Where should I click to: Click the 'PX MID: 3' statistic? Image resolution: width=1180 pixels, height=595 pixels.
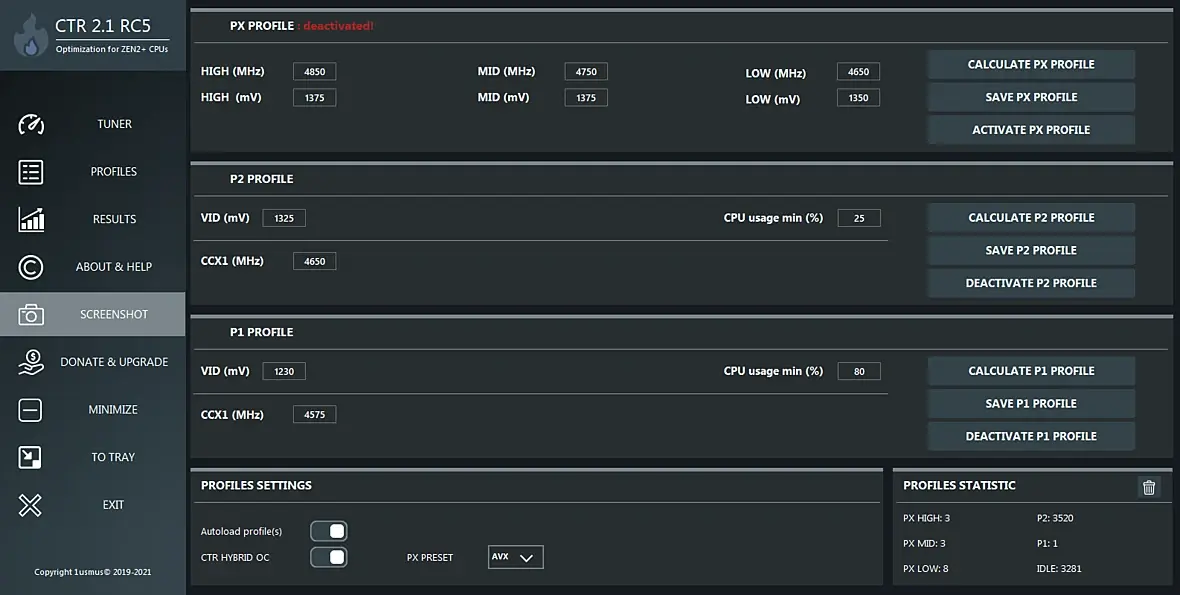924,543
